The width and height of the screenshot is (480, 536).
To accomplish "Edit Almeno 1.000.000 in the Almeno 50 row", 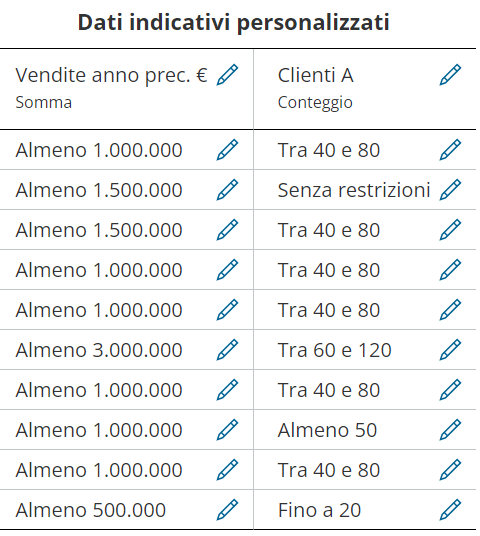I will coord(227,430).
